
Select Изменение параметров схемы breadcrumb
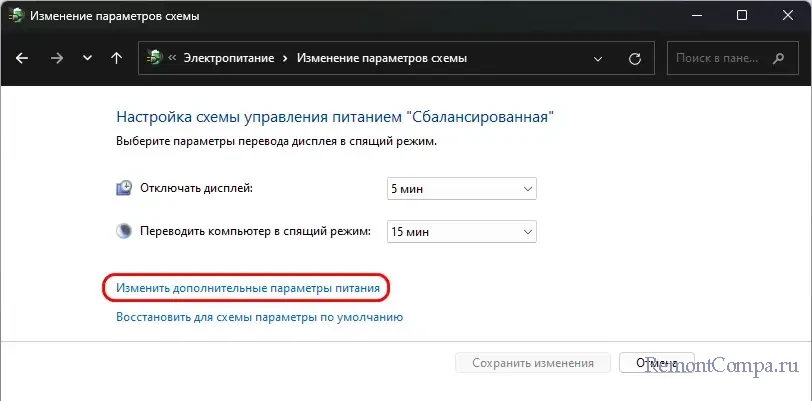point(381,58)
